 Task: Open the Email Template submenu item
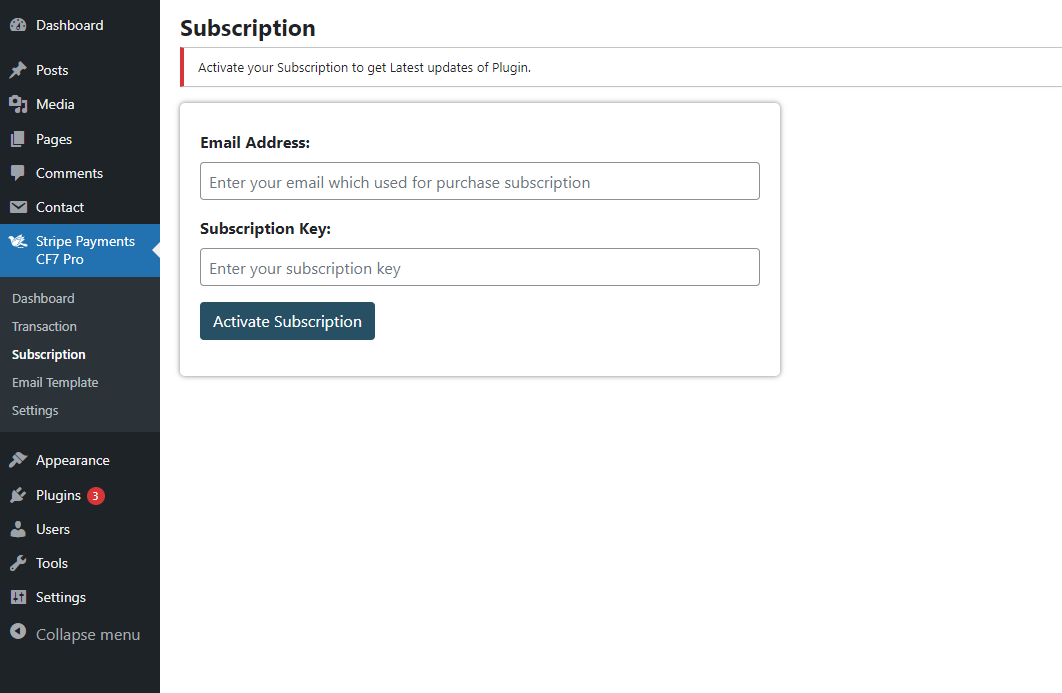click(x=55, y=382)
